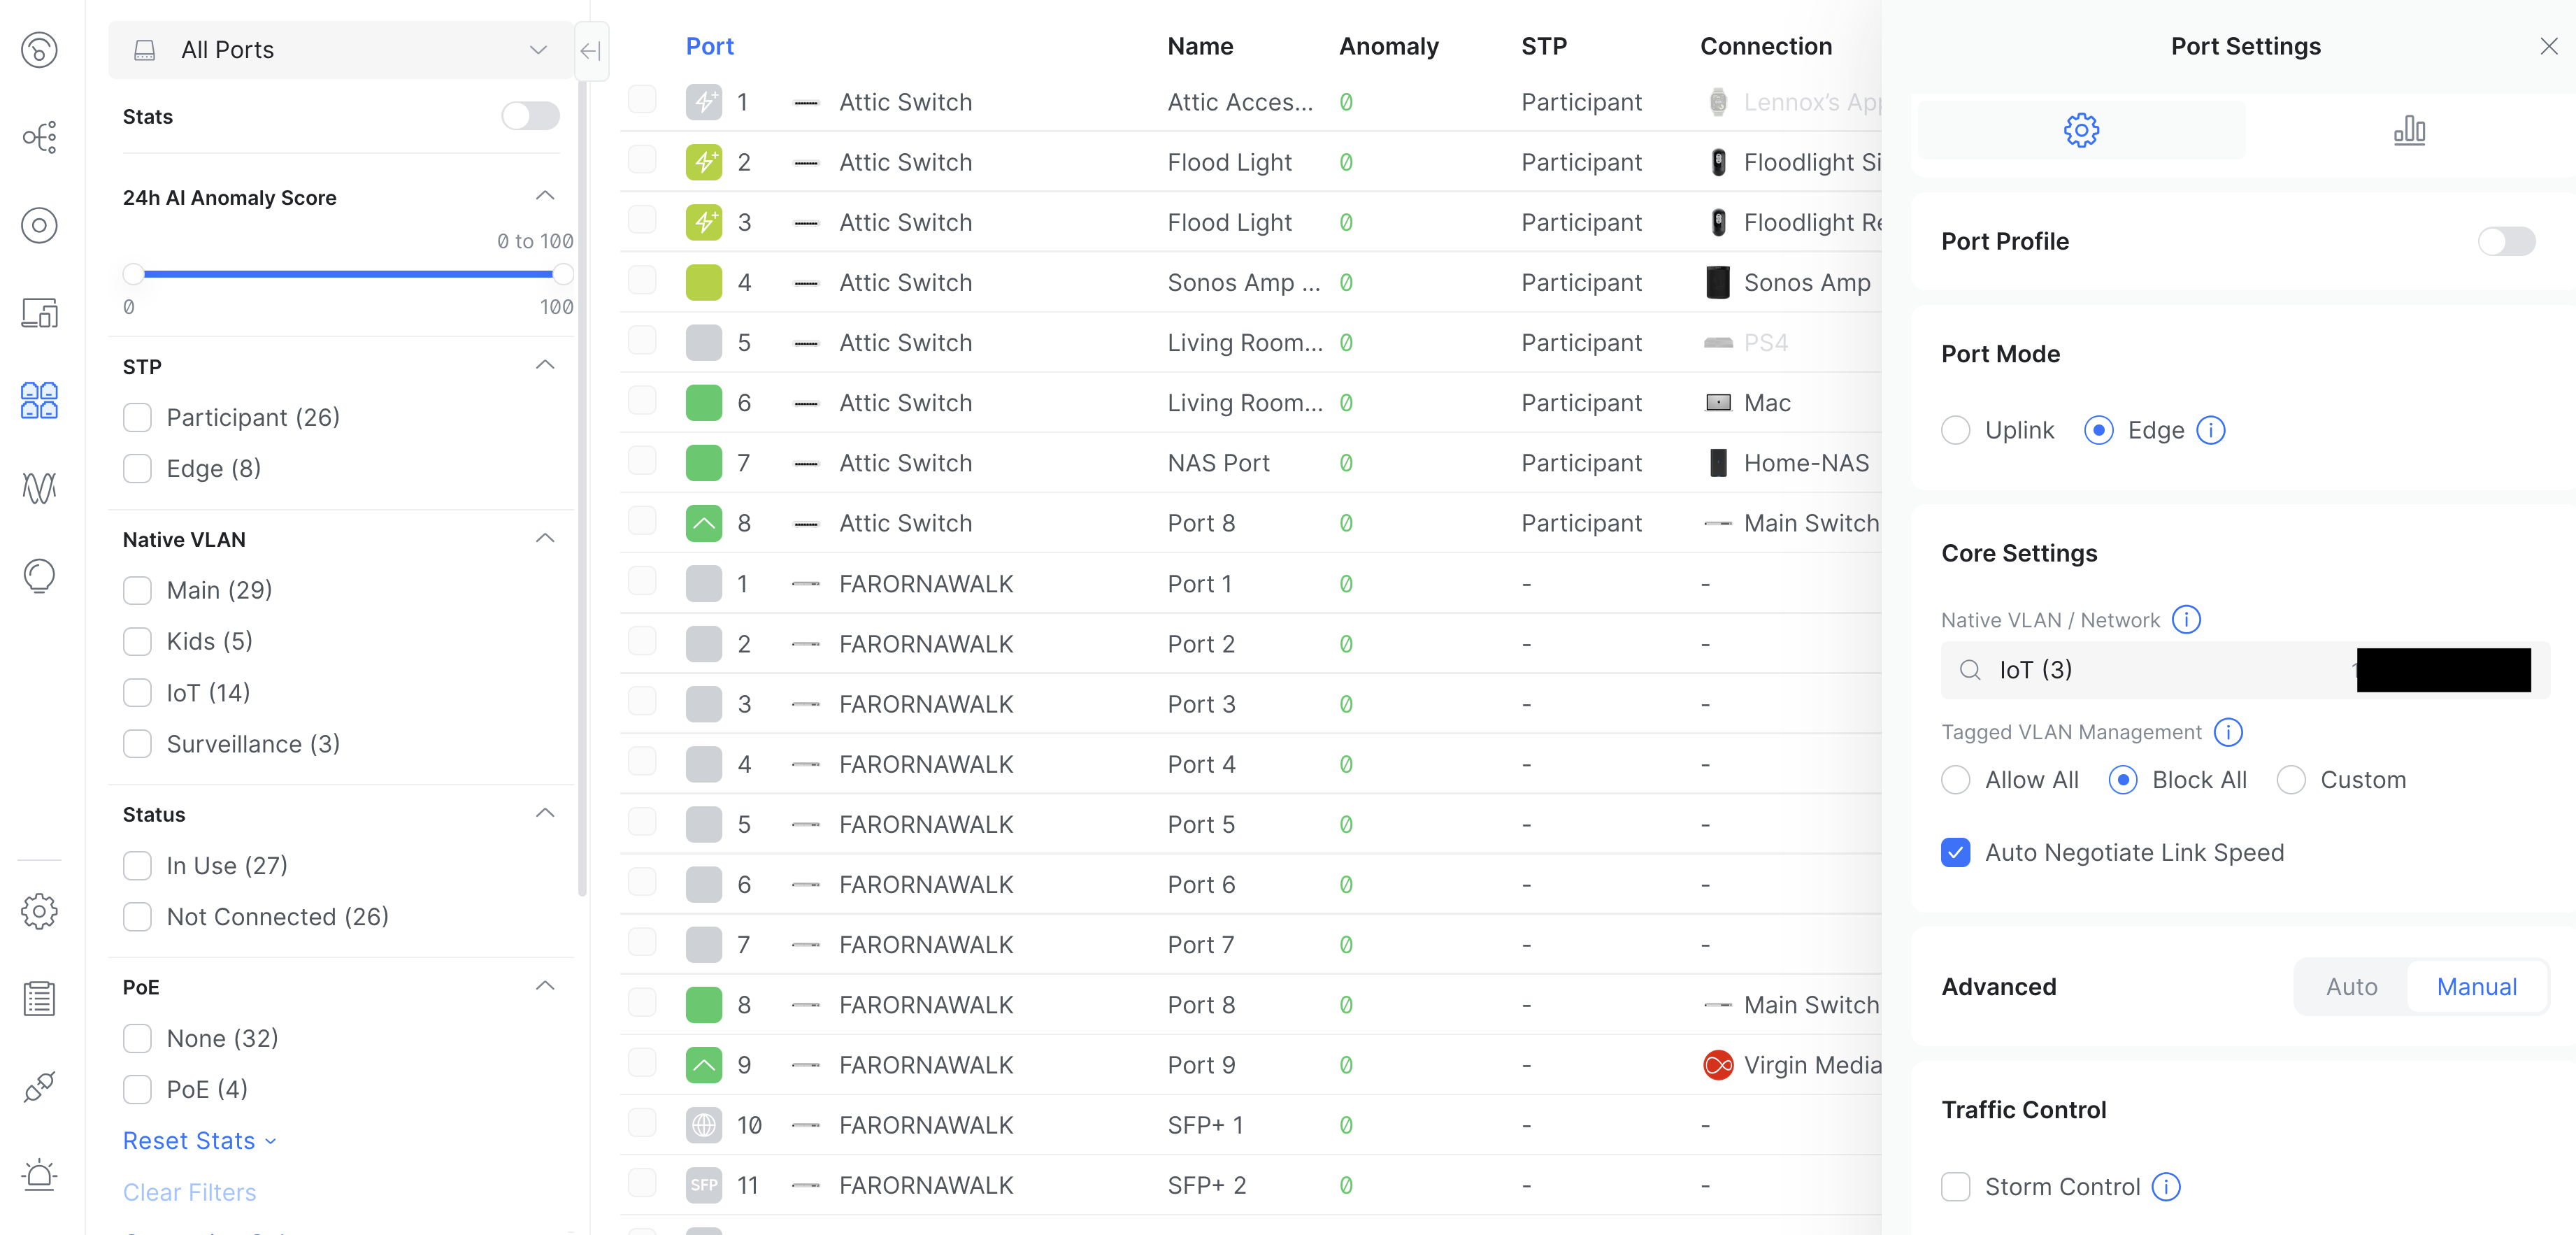Collapse the filter panel arrow
This screenshot has width=2576, height=1235.
point(591,50)
